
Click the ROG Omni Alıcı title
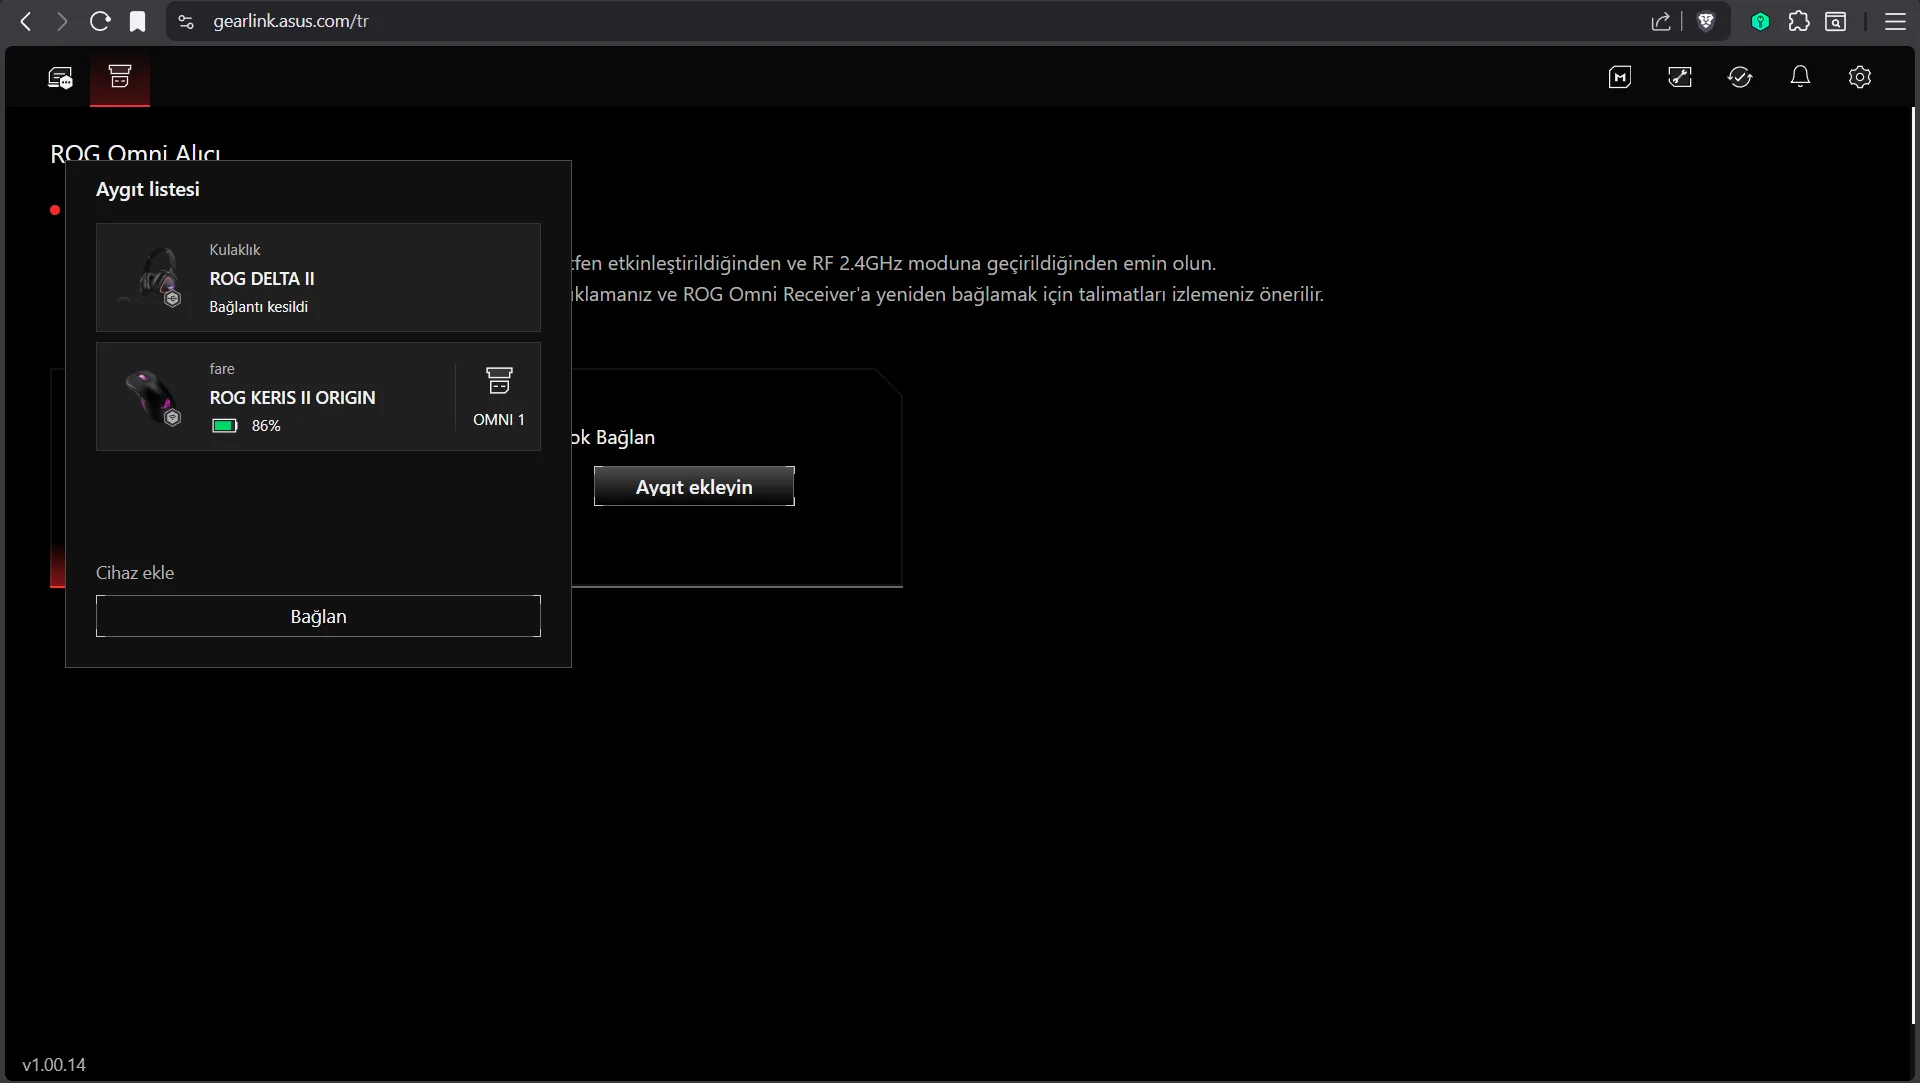click(135, 152)
